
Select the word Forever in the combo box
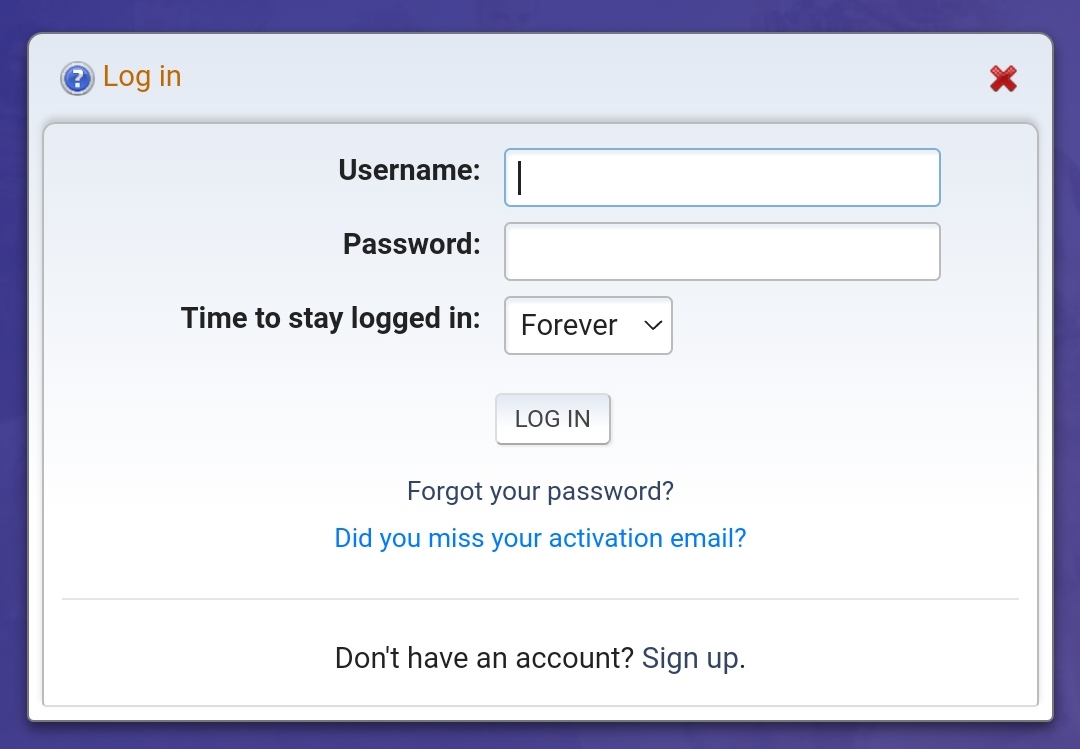pyautogui.click(x=569, y=325)
